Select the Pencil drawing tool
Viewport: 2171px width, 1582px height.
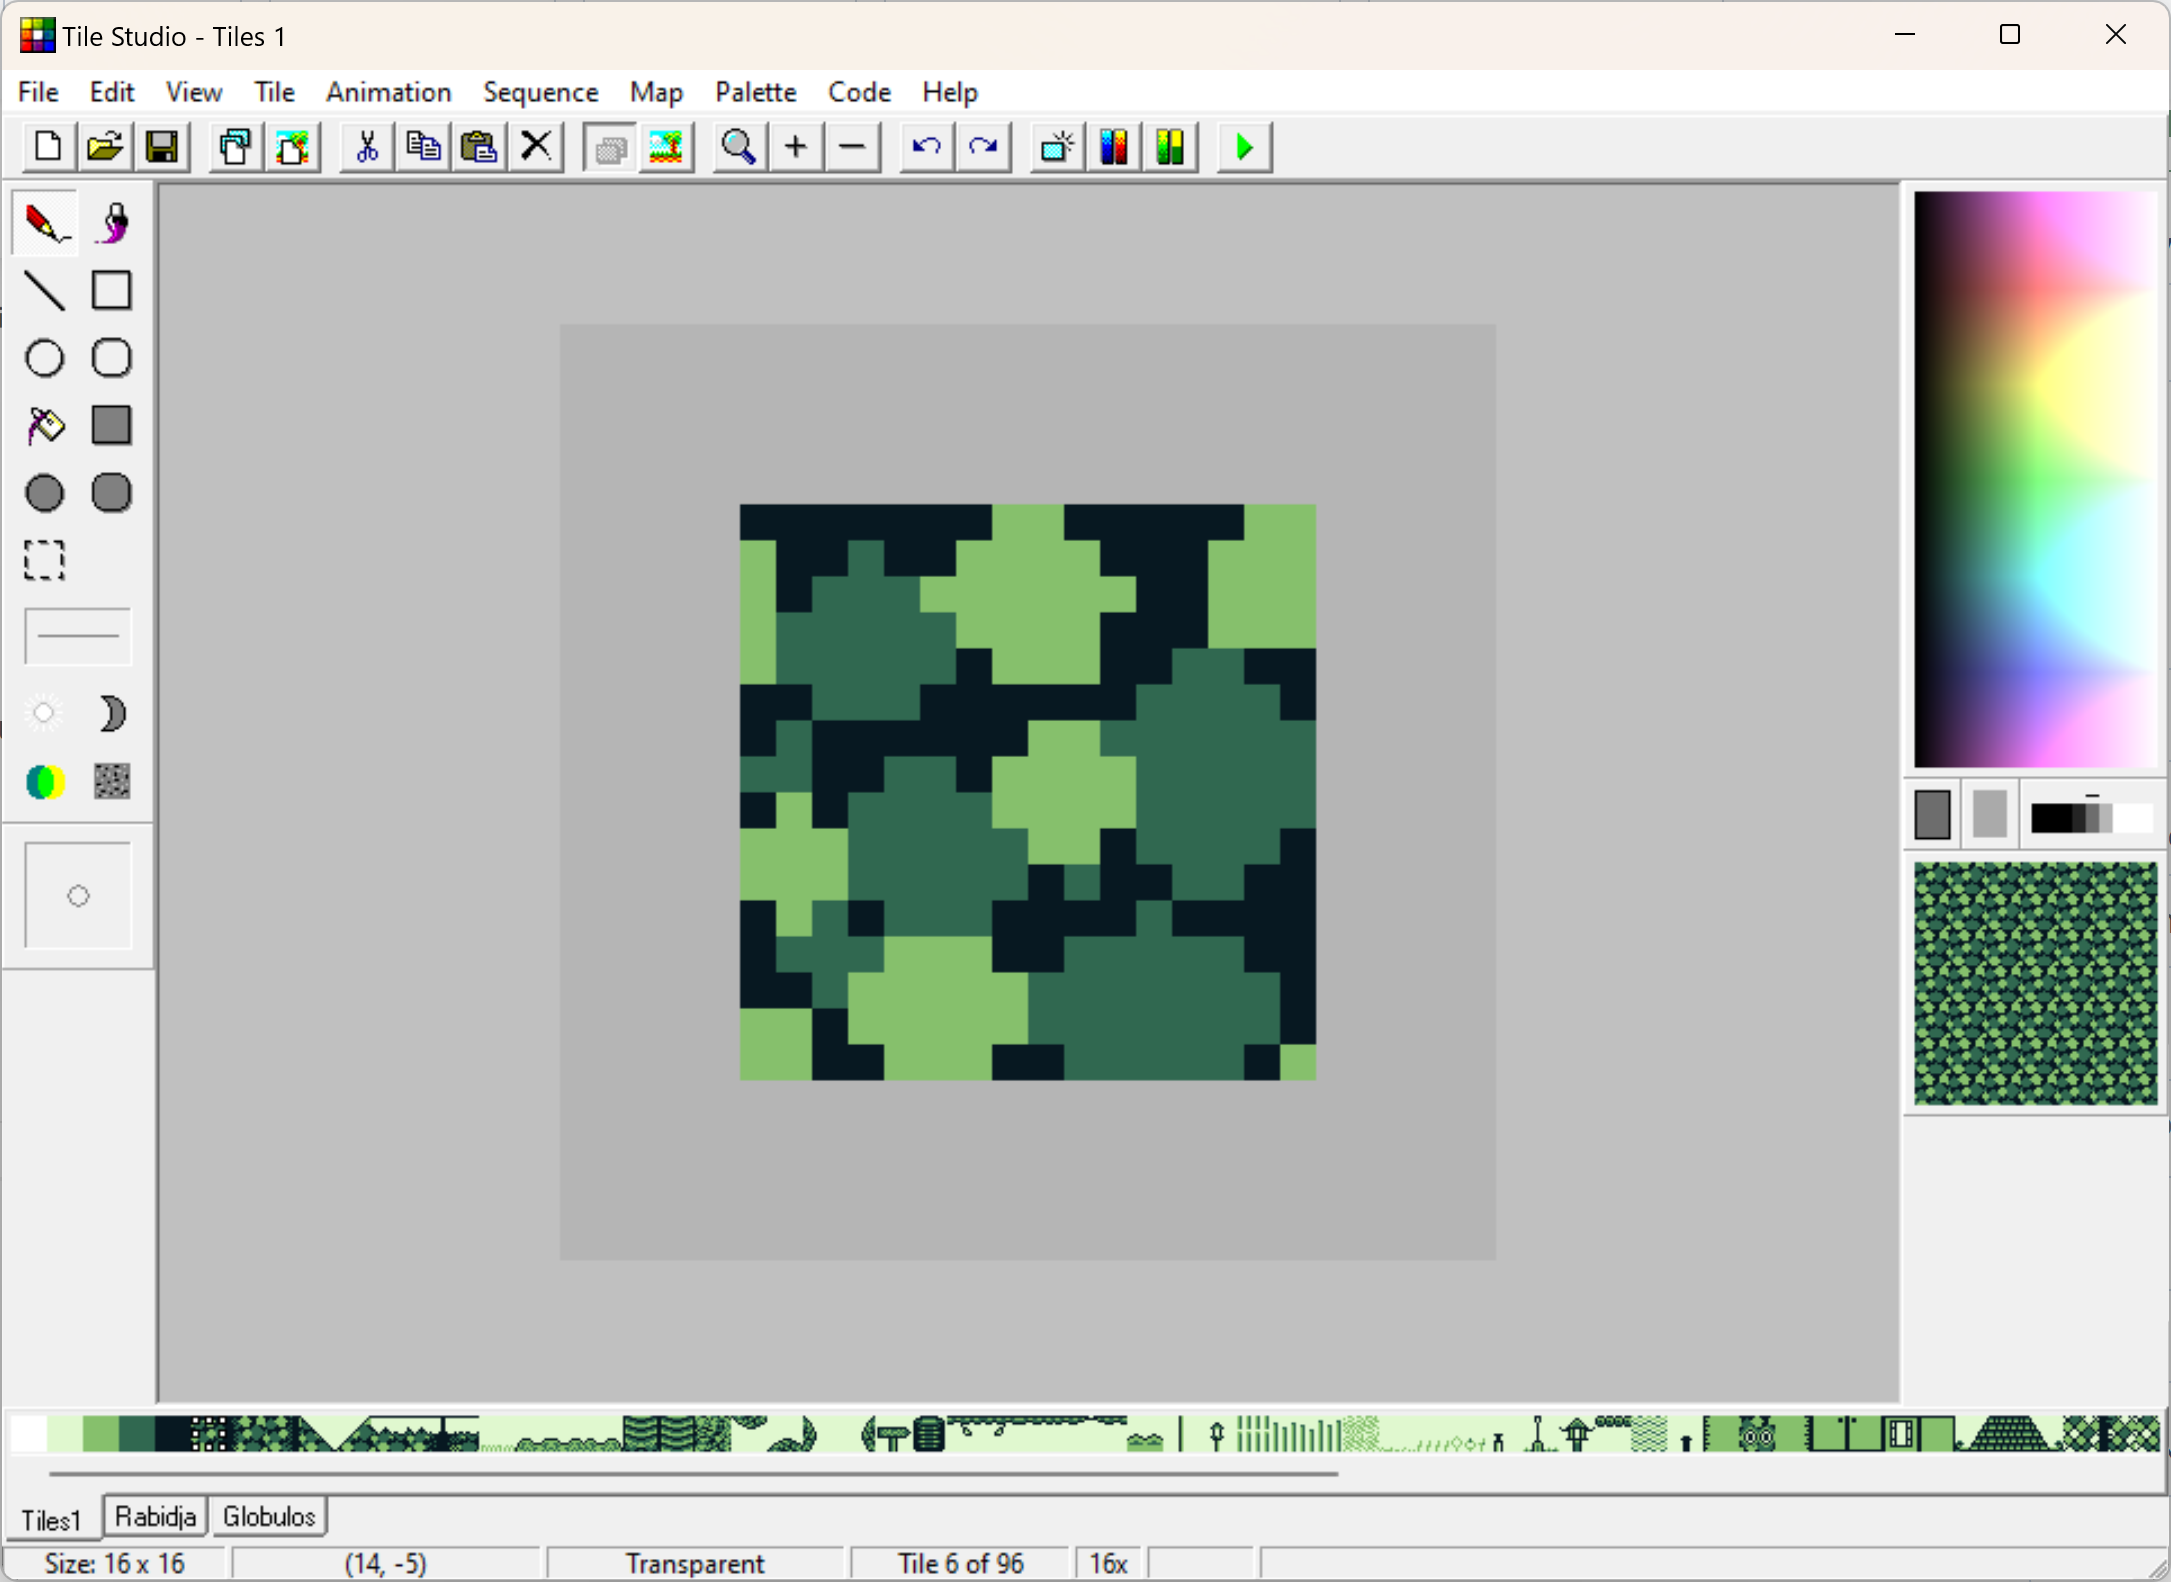44,223
